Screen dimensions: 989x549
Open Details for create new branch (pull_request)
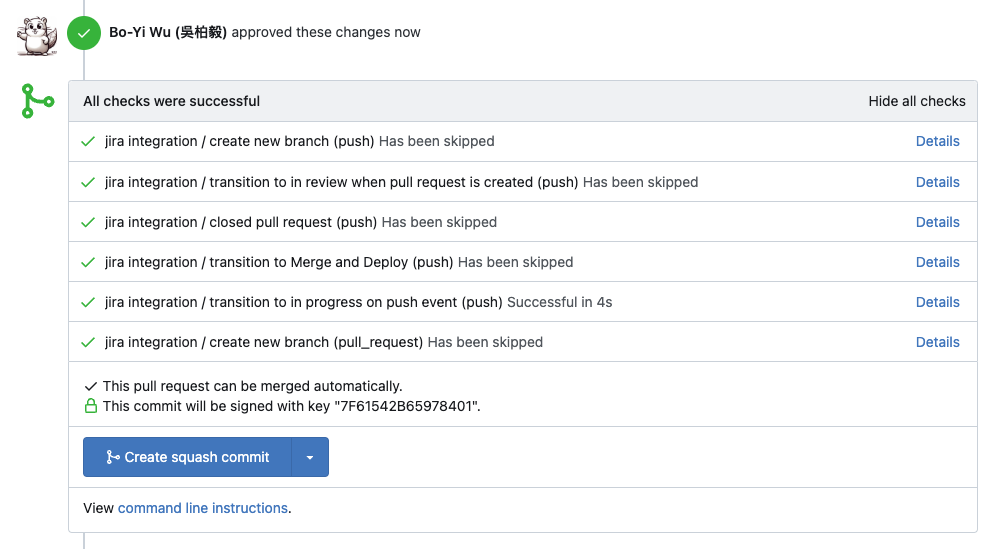937,342
